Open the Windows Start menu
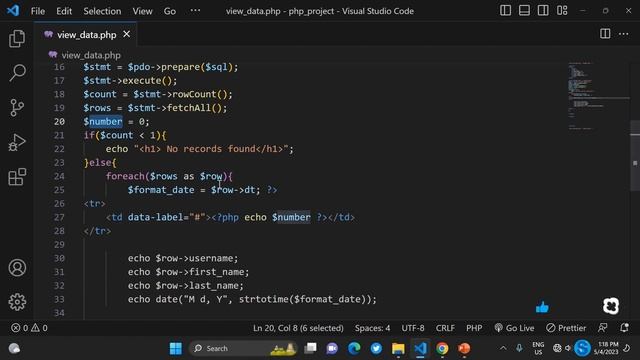The image size is (640, 360). pyautogui.click(x=176, y=349)
